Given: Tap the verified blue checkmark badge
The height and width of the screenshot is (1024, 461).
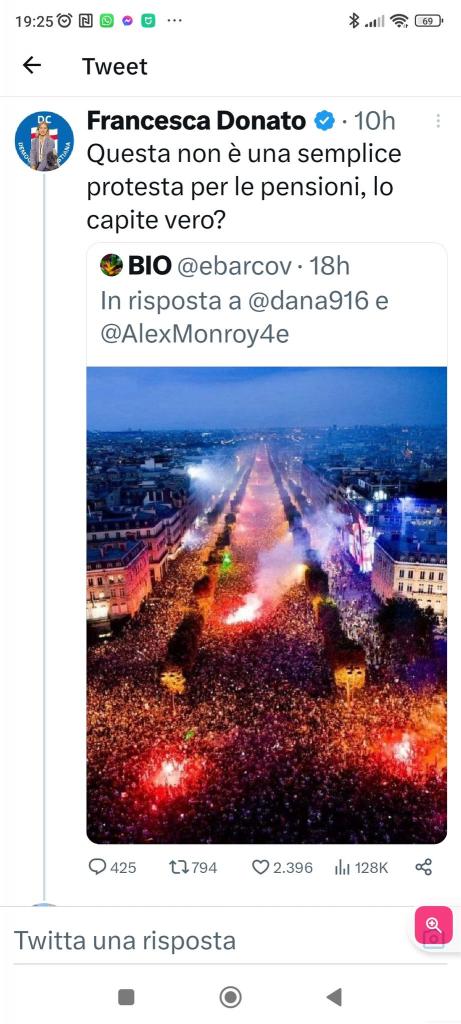Looking at the screenshot, I should point(325,121).
